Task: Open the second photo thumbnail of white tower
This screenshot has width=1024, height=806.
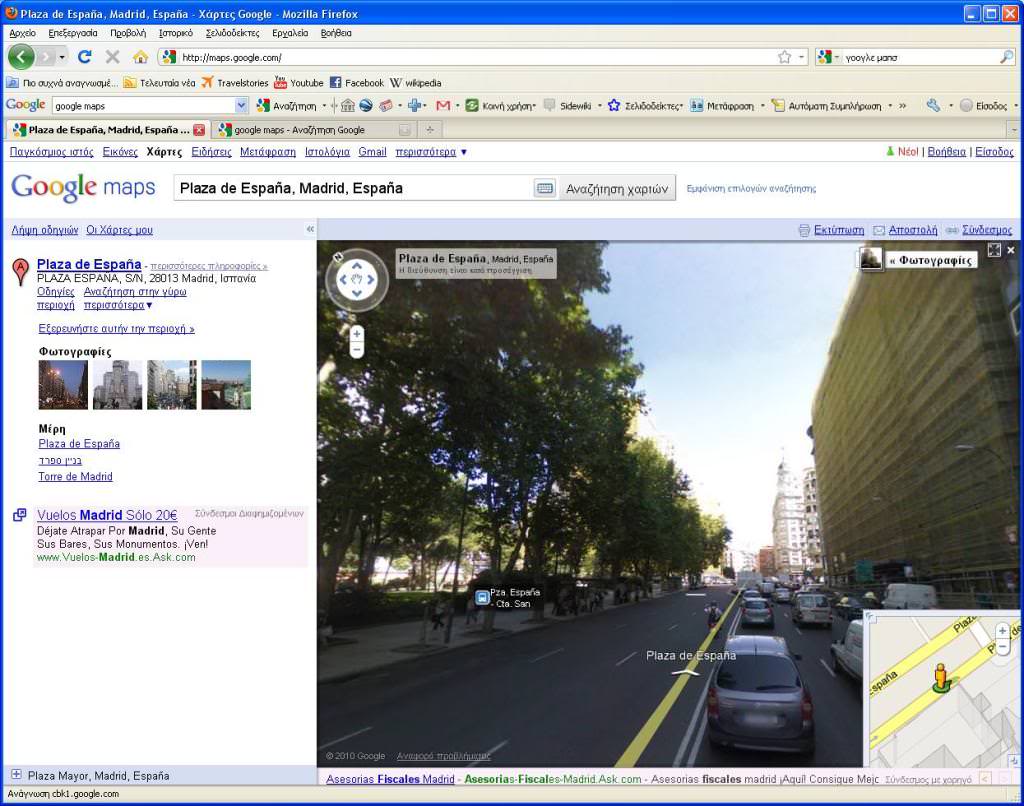Action: [118, 385]
